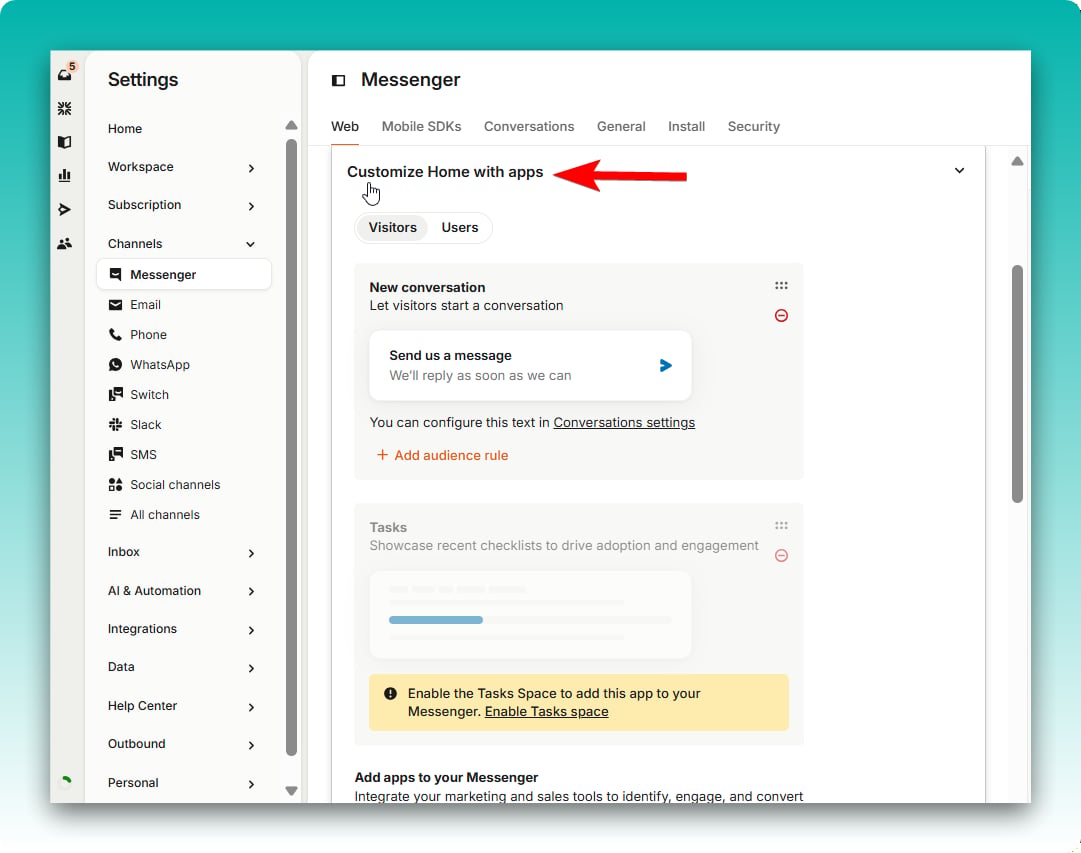The height and width of the screenshot is (853, 1081).
Task: Open the Knowledge book icon in left rail
Action: click(x=65, y=142)
